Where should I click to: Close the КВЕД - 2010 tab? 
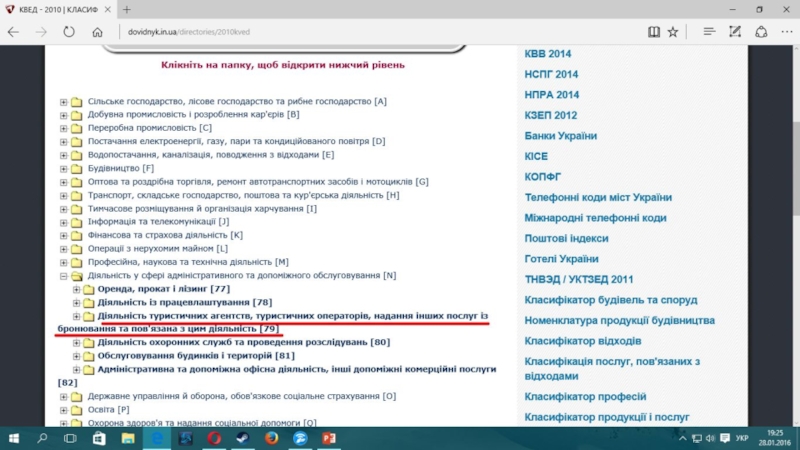point(108,9)
